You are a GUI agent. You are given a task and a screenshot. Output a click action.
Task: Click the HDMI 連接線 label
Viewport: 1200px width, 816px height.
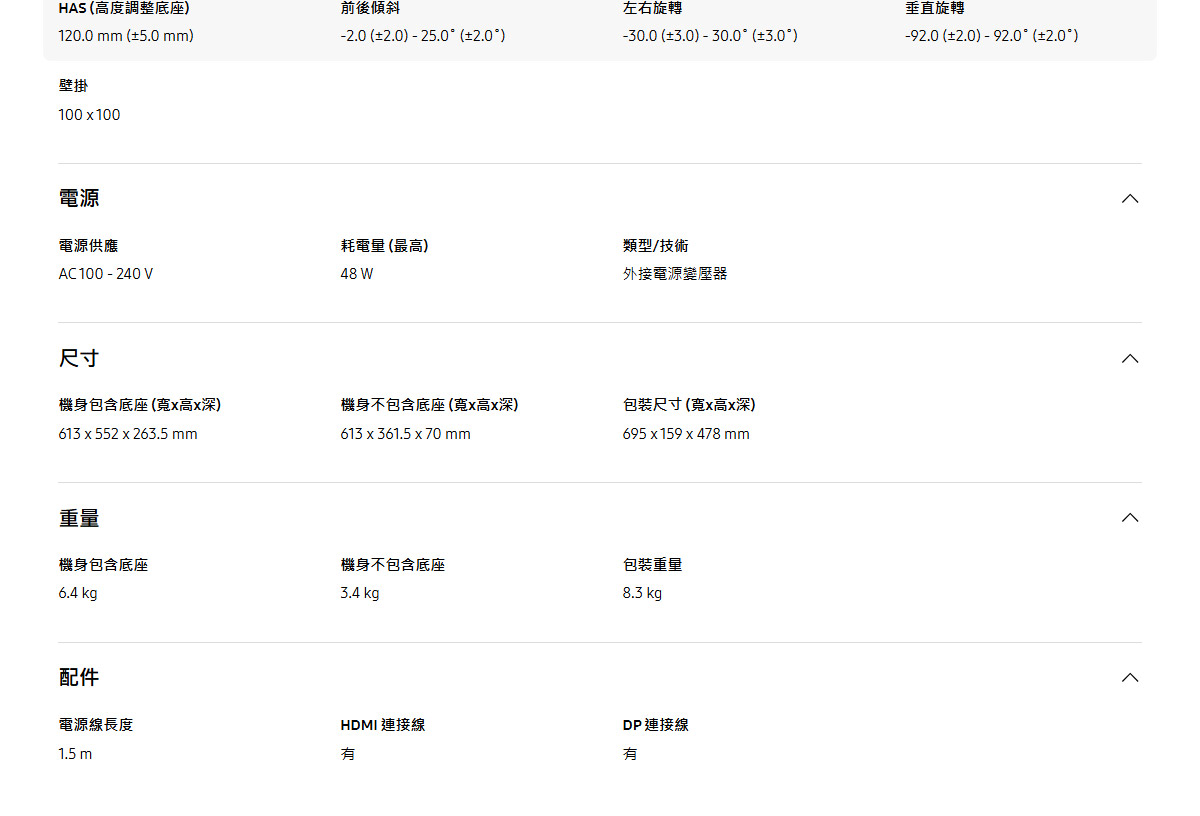pos(383,725)
